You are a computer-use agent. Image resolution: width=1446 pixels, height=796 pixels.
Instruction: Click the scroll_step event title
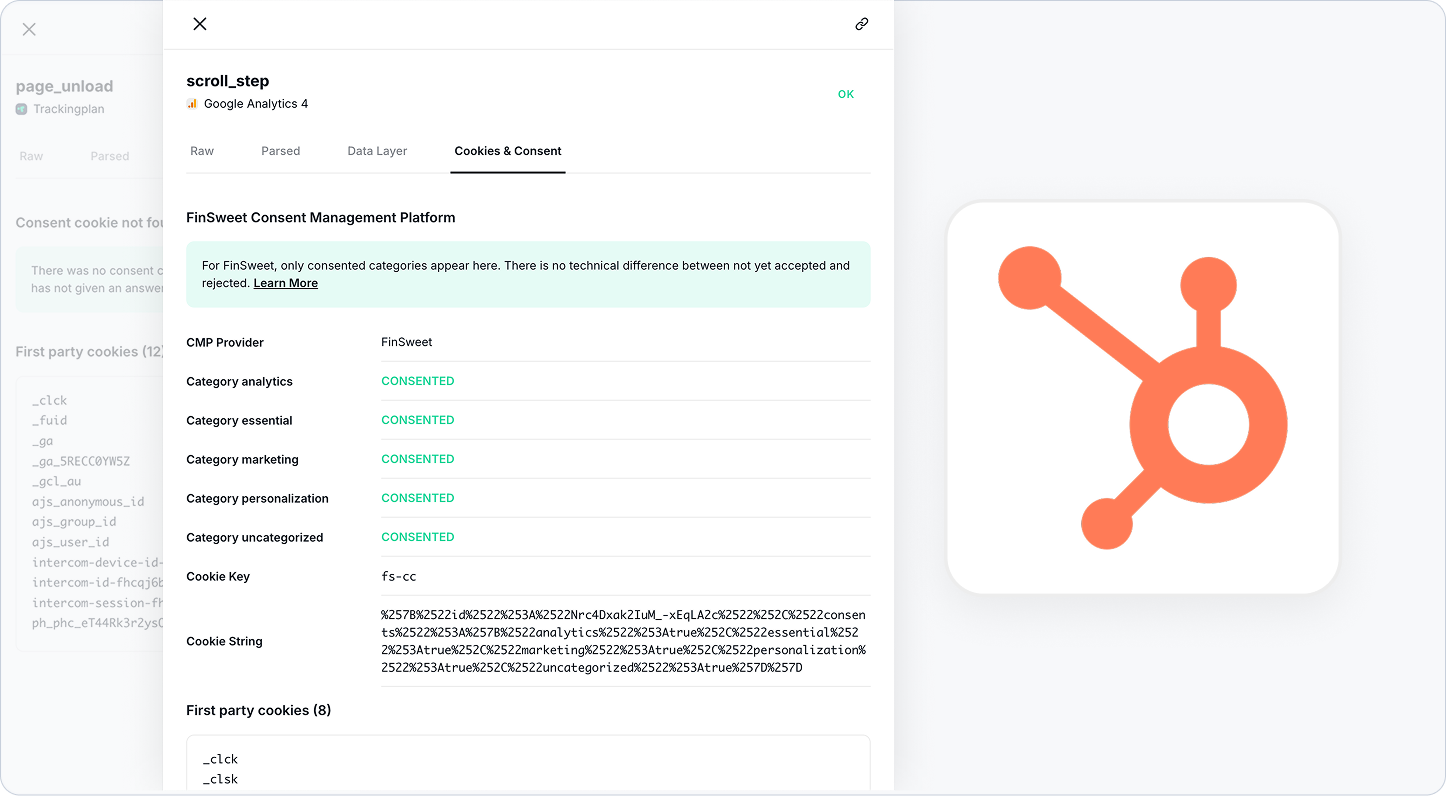coord(228,81)
